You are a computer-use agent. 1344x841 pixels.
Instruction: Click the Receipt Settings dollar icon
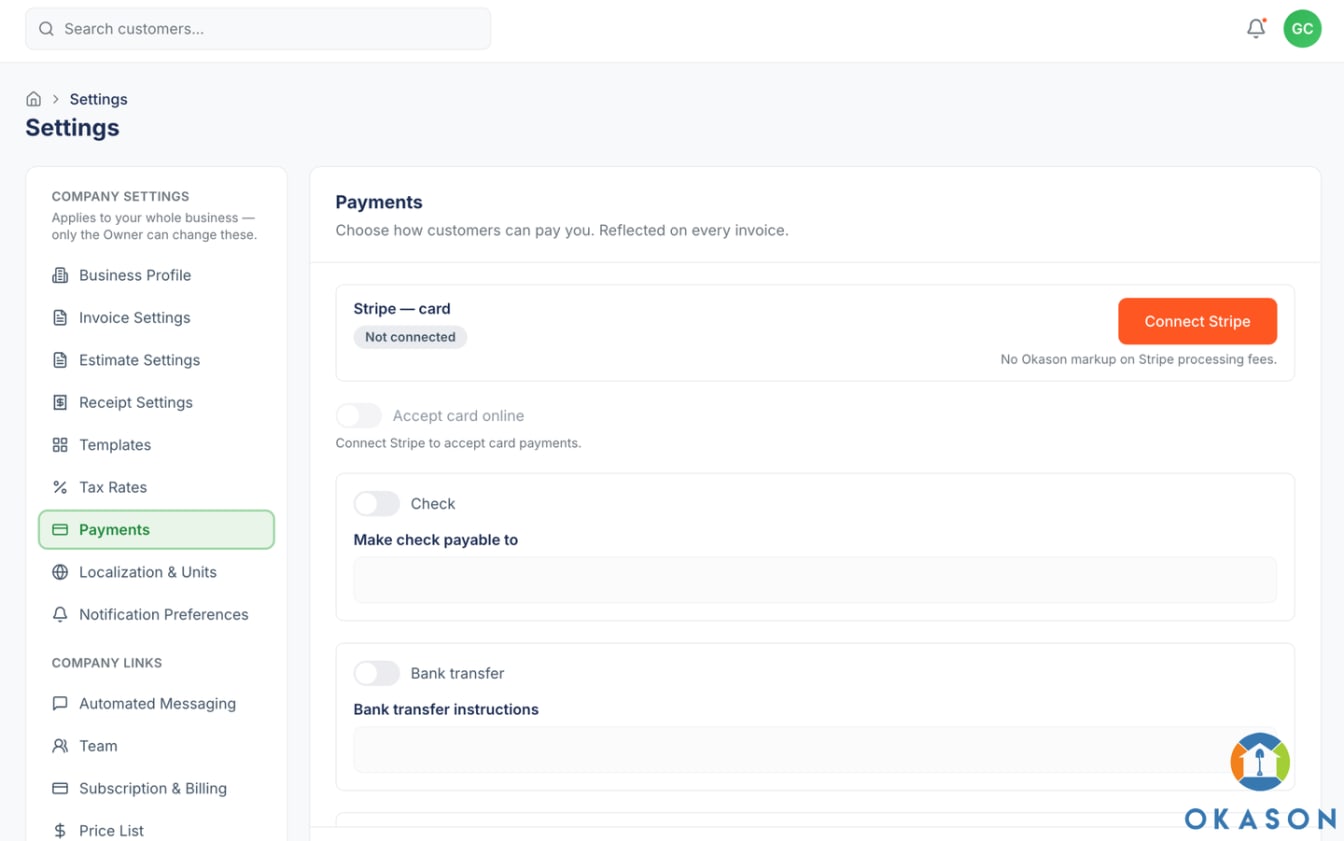click(60, 402)
